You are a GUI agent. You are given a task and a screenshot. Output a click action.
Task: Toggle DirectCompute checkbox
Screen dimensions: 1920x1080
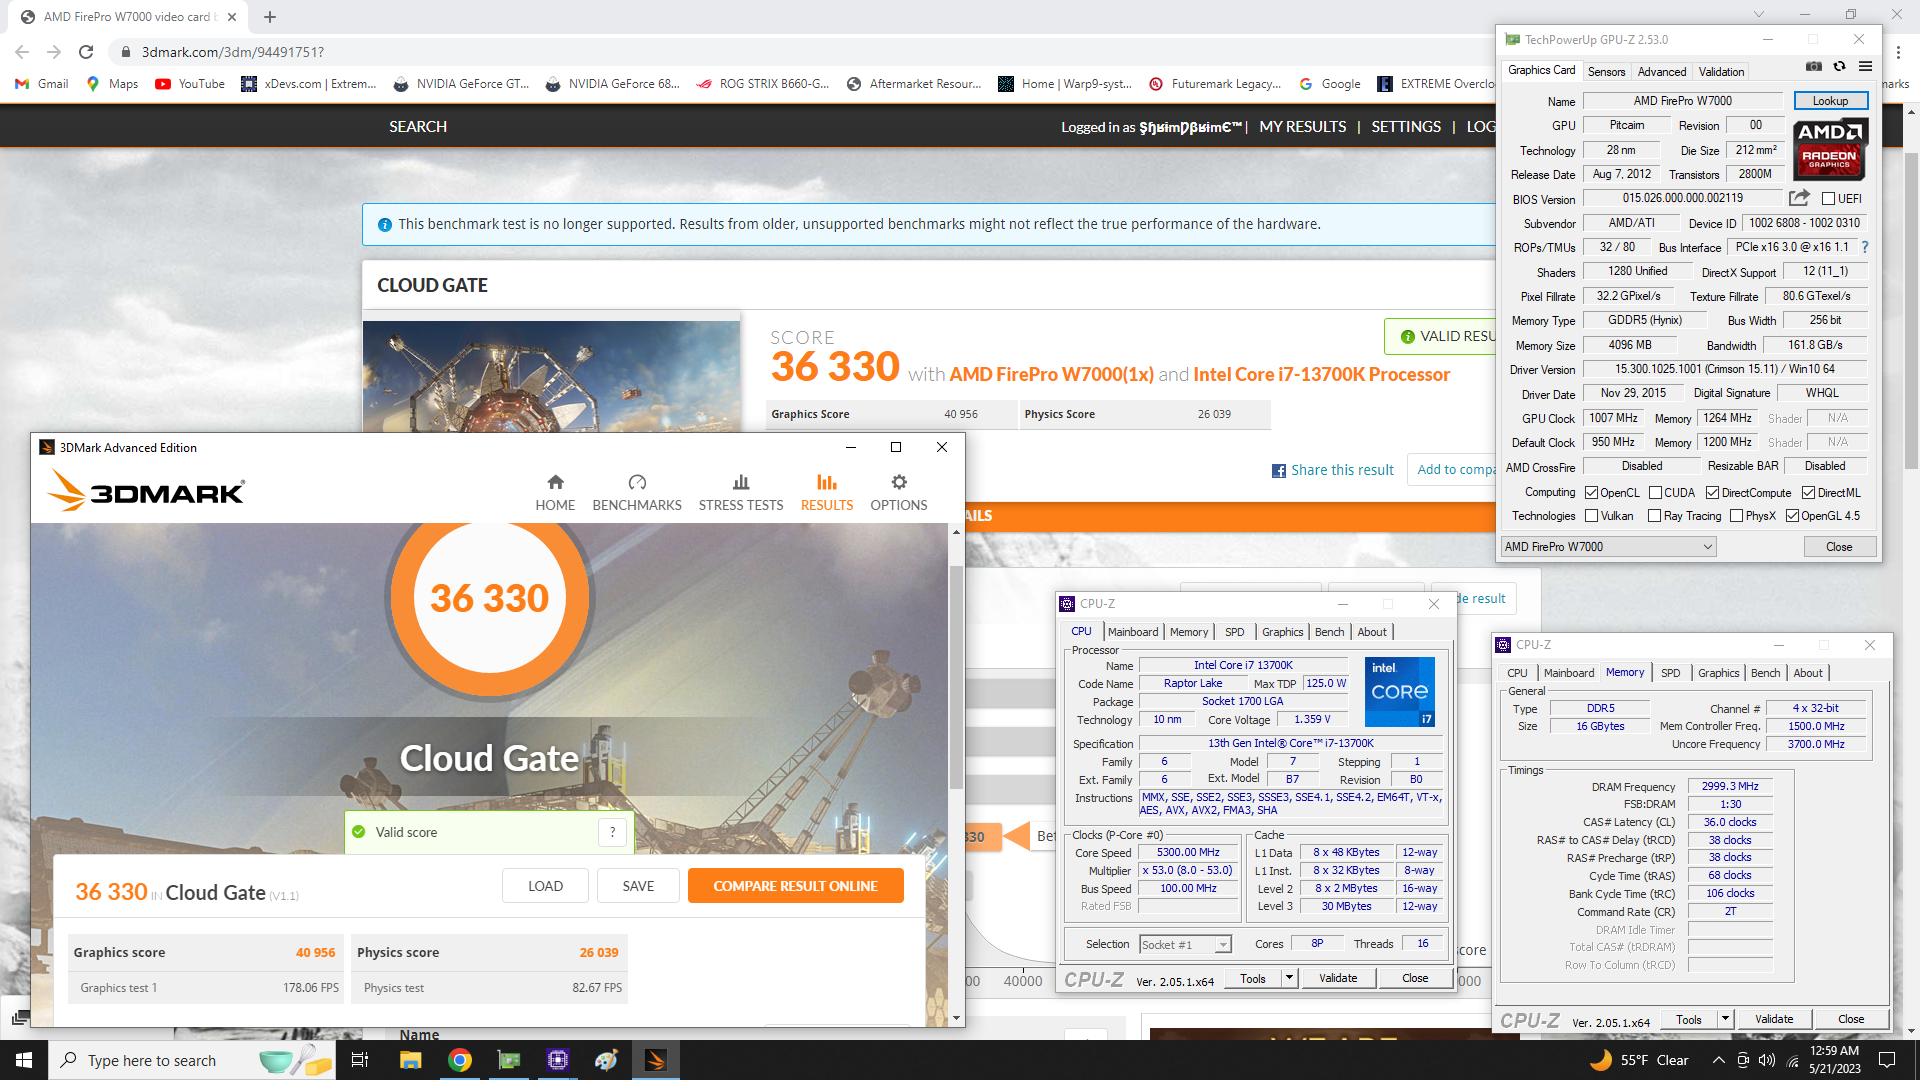[x=1713, y=493]
